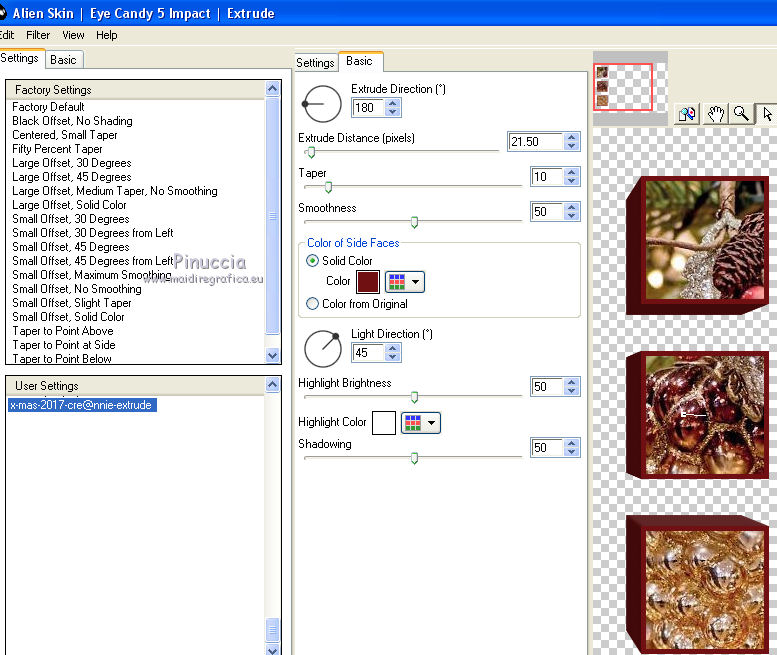The image size is (777, 655).
Task: Open the Highlight Color palette dropdown
Action: tap(421, 423)
